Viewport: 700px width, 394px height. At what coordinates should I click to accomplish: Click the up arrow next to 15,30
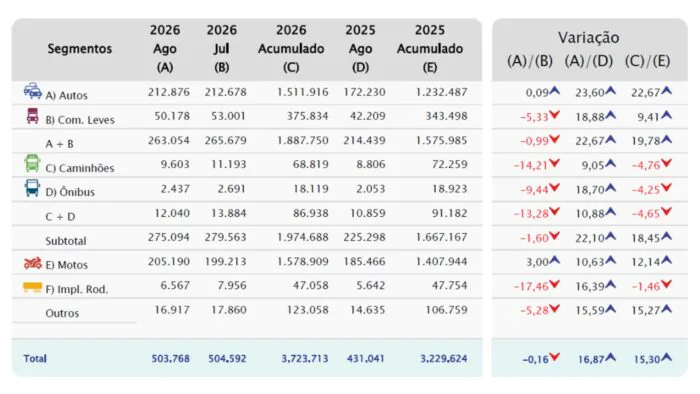(x=666, y=357)
